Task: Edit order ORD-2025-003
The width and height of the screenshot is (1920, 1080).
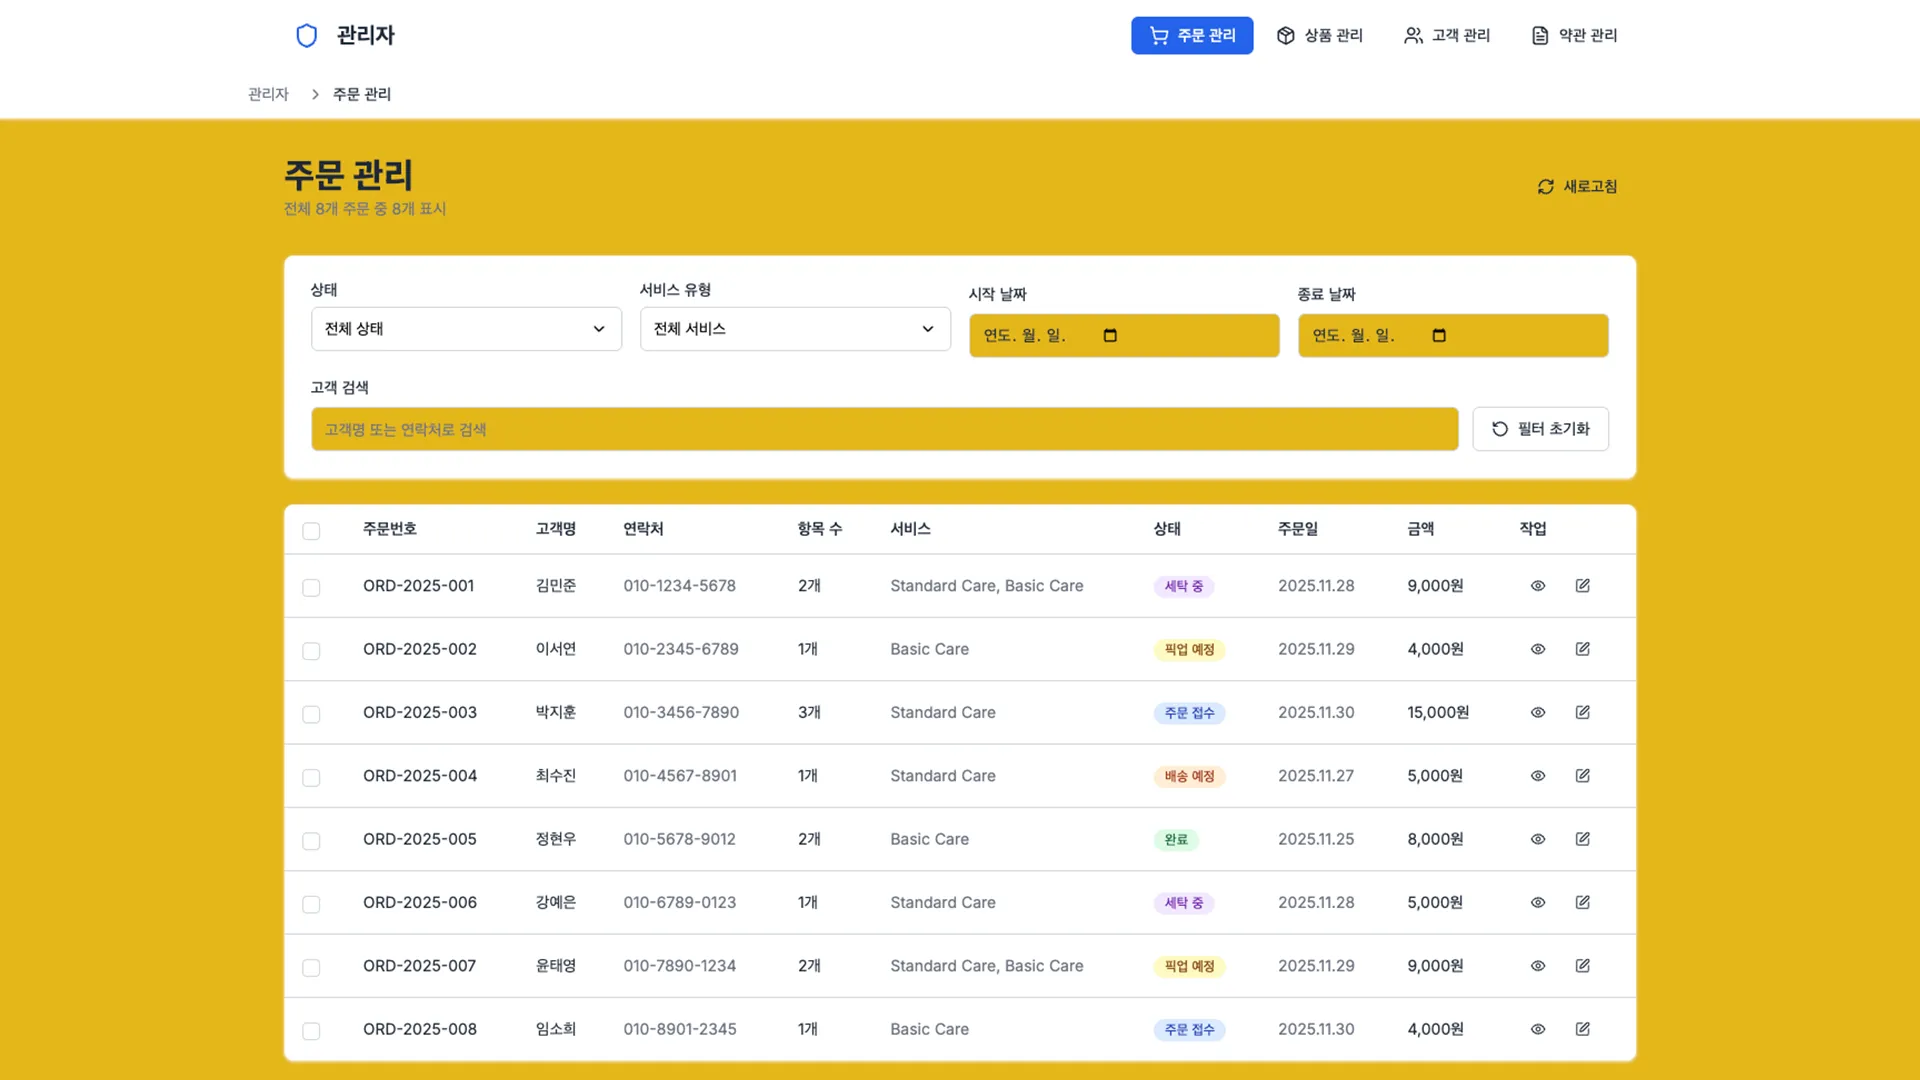Action: 1583,712
